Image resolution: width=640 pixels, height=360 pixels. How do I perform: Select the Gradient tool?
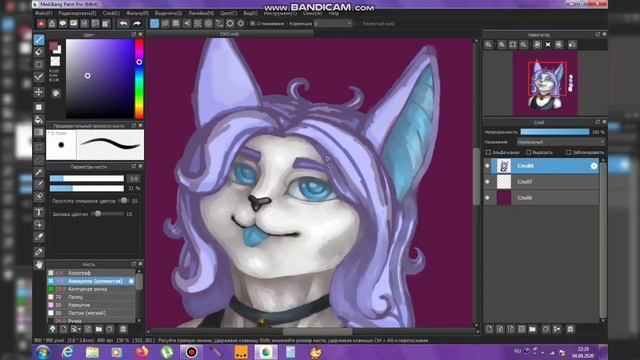pyautogui.click(x=39, y=133)
